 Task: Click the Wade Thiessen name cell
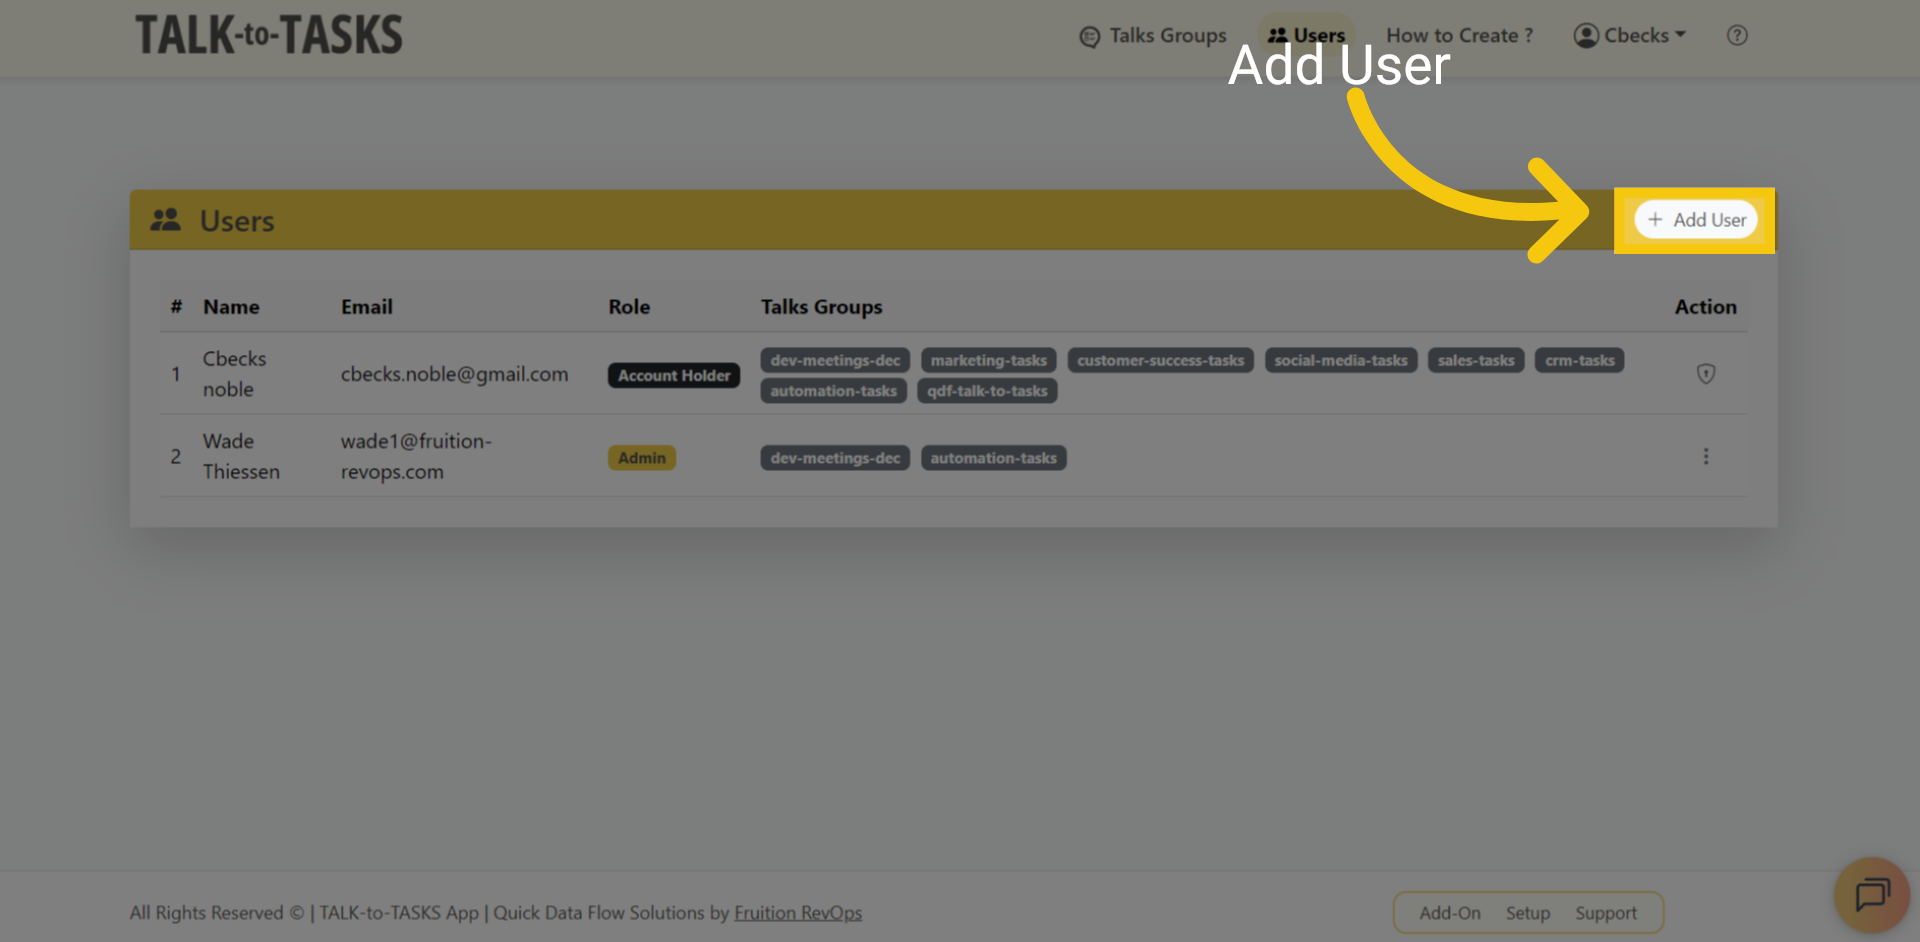coord(241,457)
